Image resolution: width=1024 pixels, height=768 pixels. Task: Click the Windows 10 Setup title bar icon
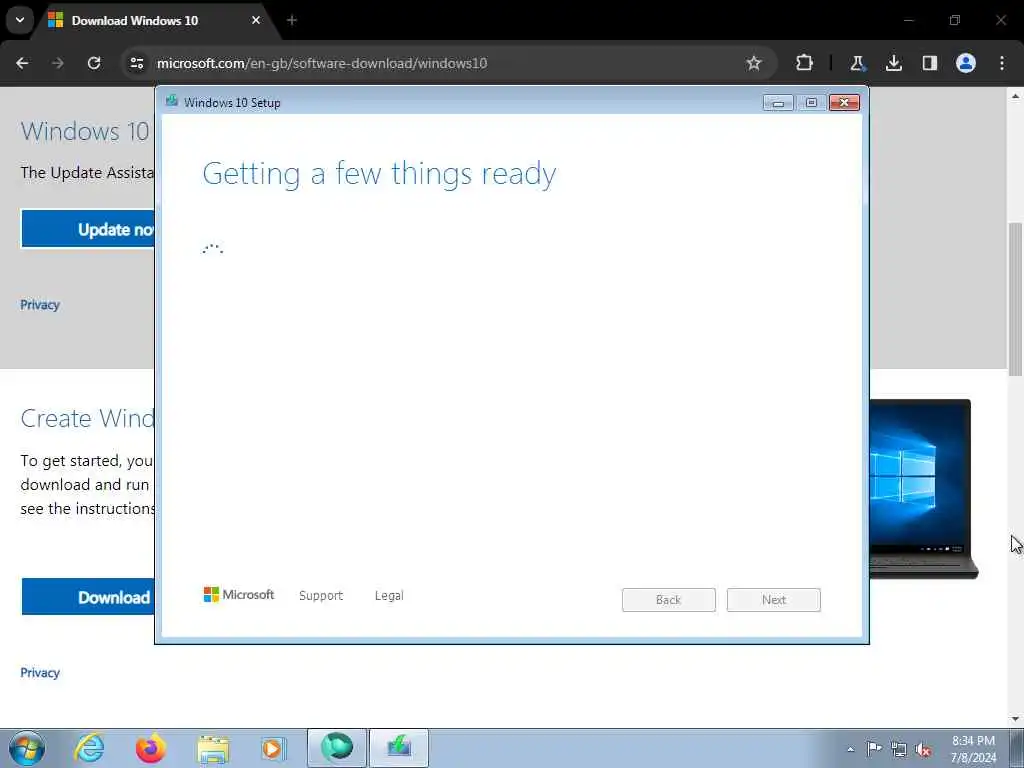click(172, 101)
